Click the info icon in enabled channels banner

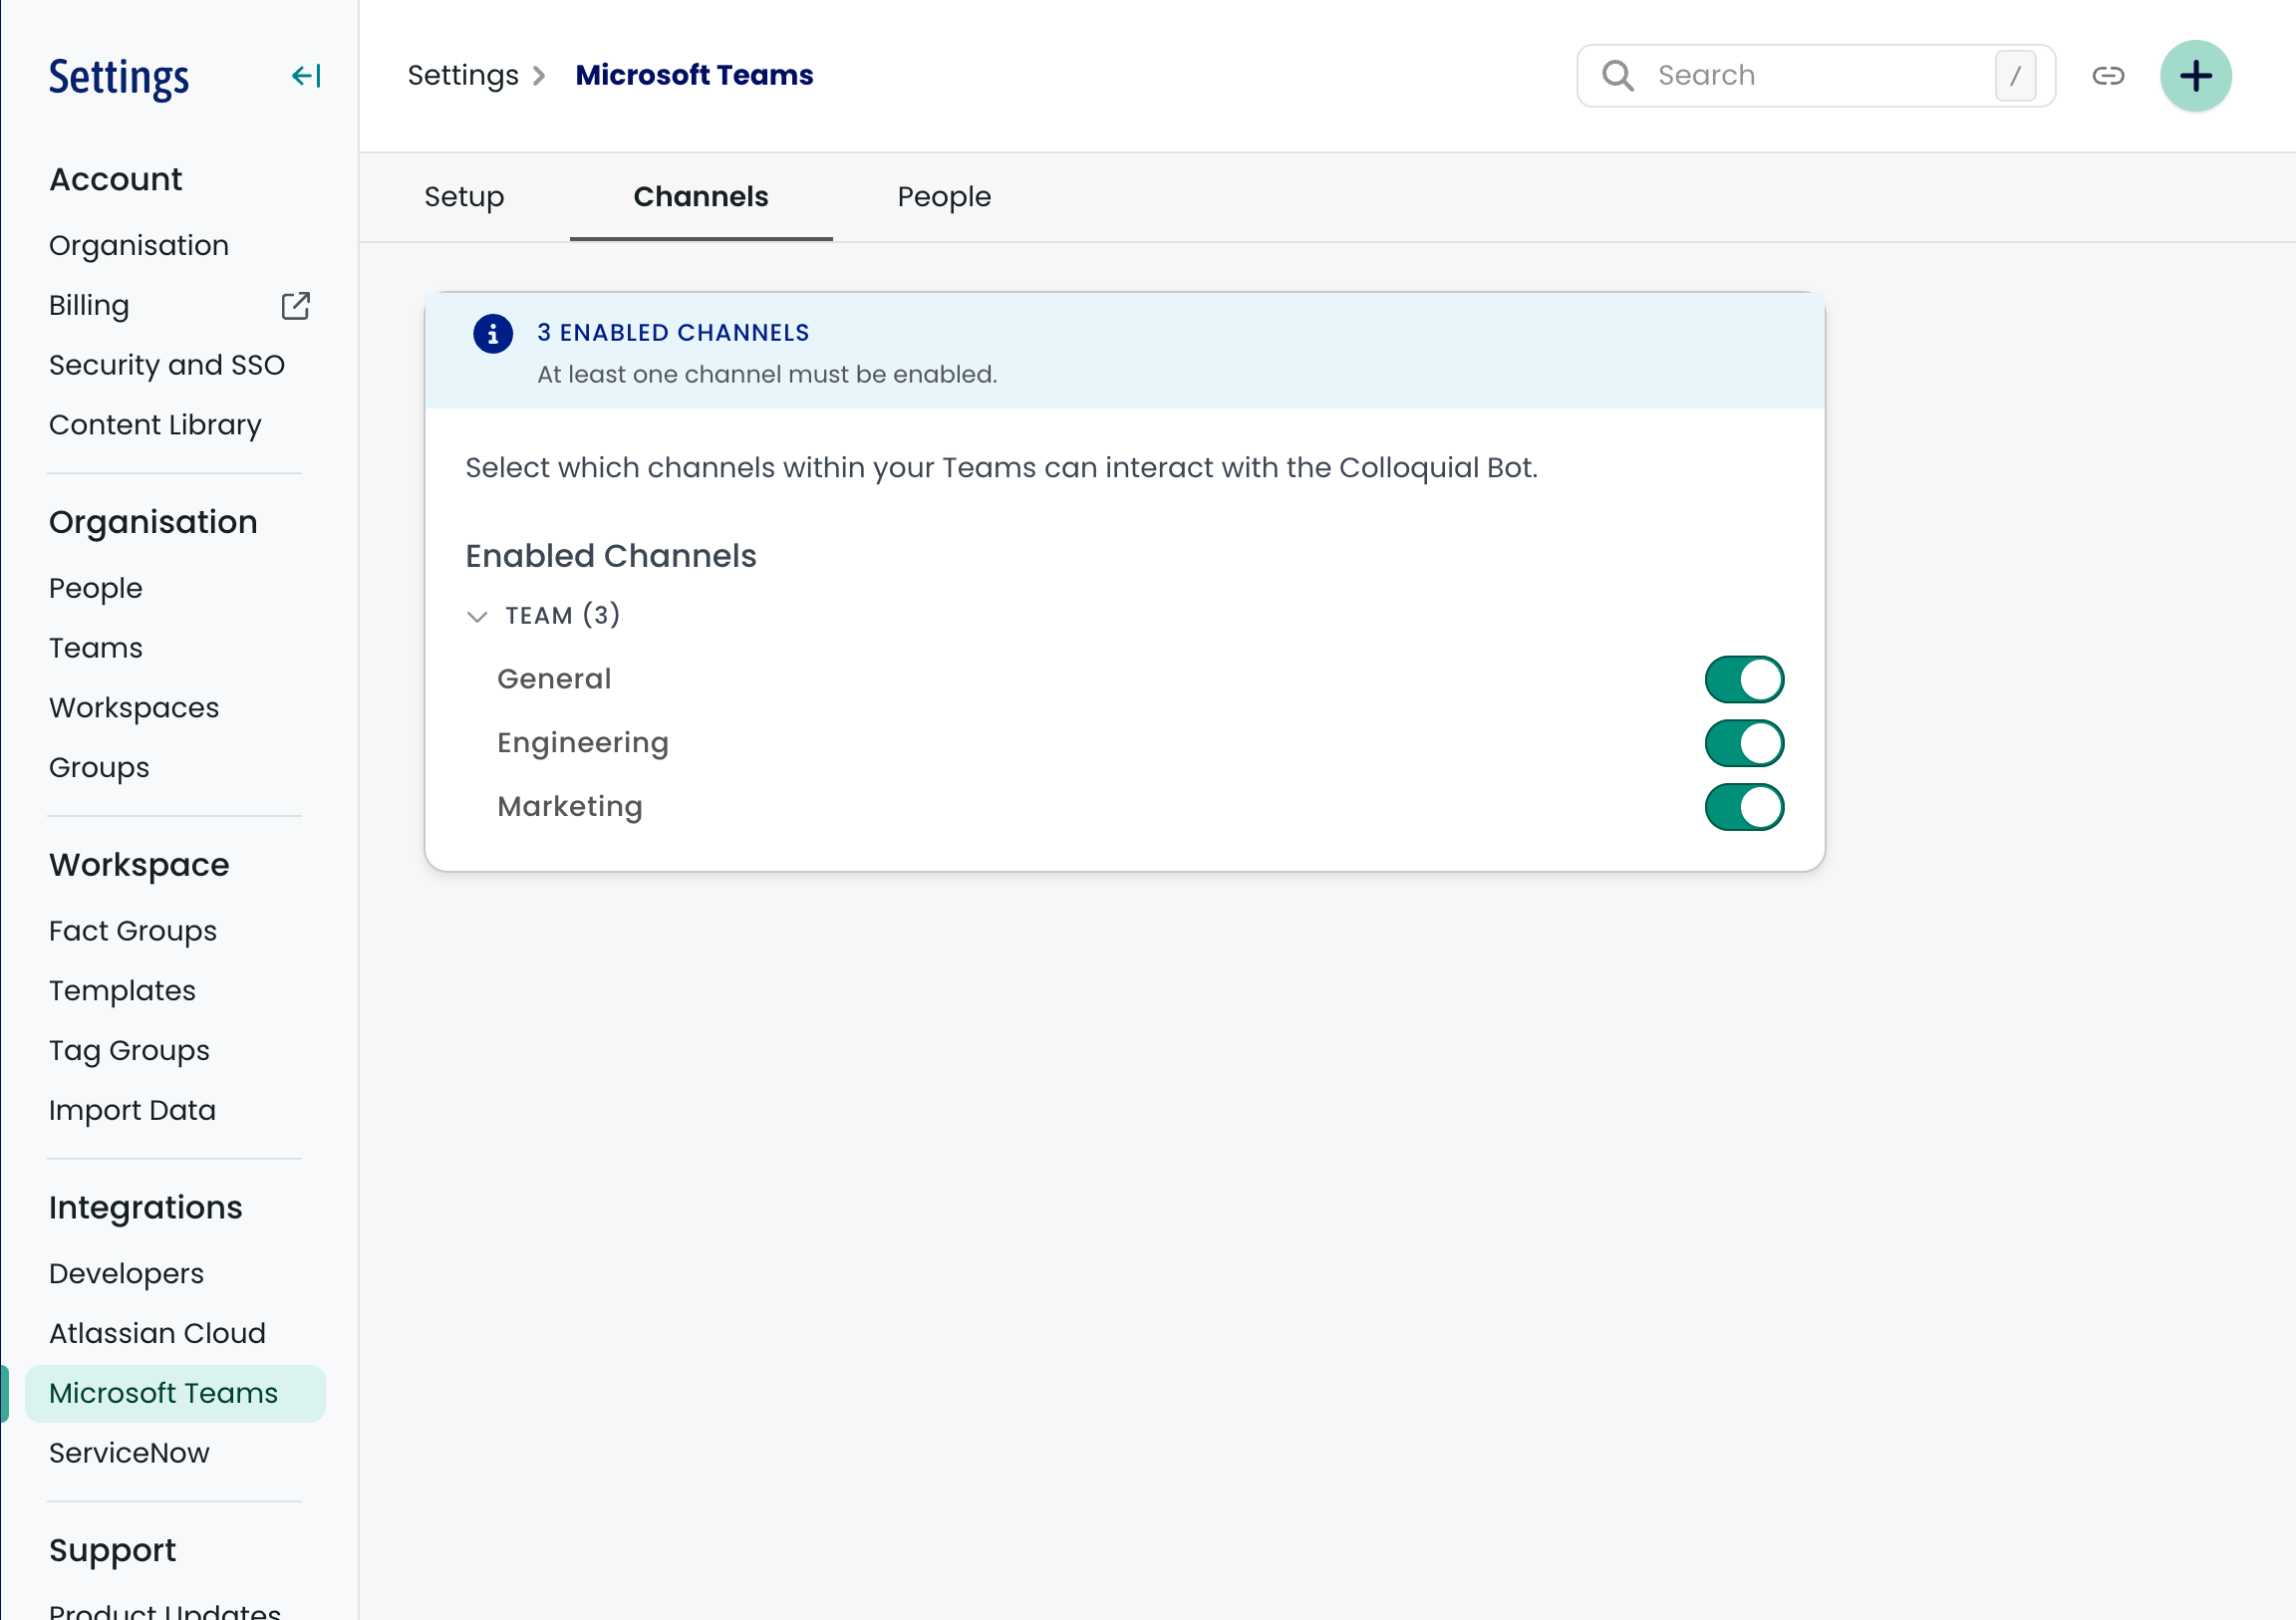pyautogui.click(x=493, y=334)
